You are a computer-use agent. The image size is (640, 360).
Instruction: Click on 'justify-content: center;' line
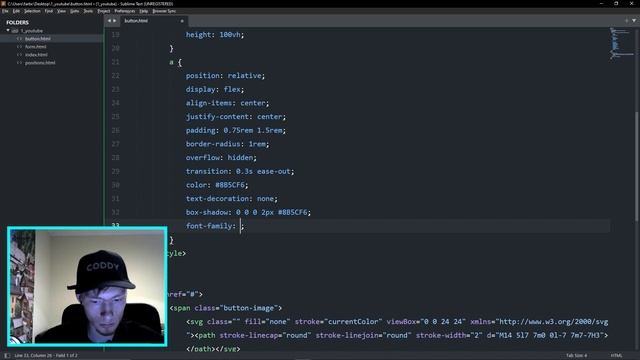pyautogui.click(x=236, y=117)
